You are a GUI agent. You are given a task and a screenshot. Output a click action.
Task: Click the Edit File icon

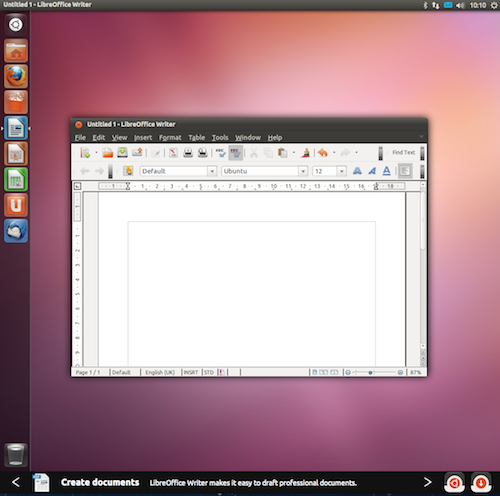155,153
